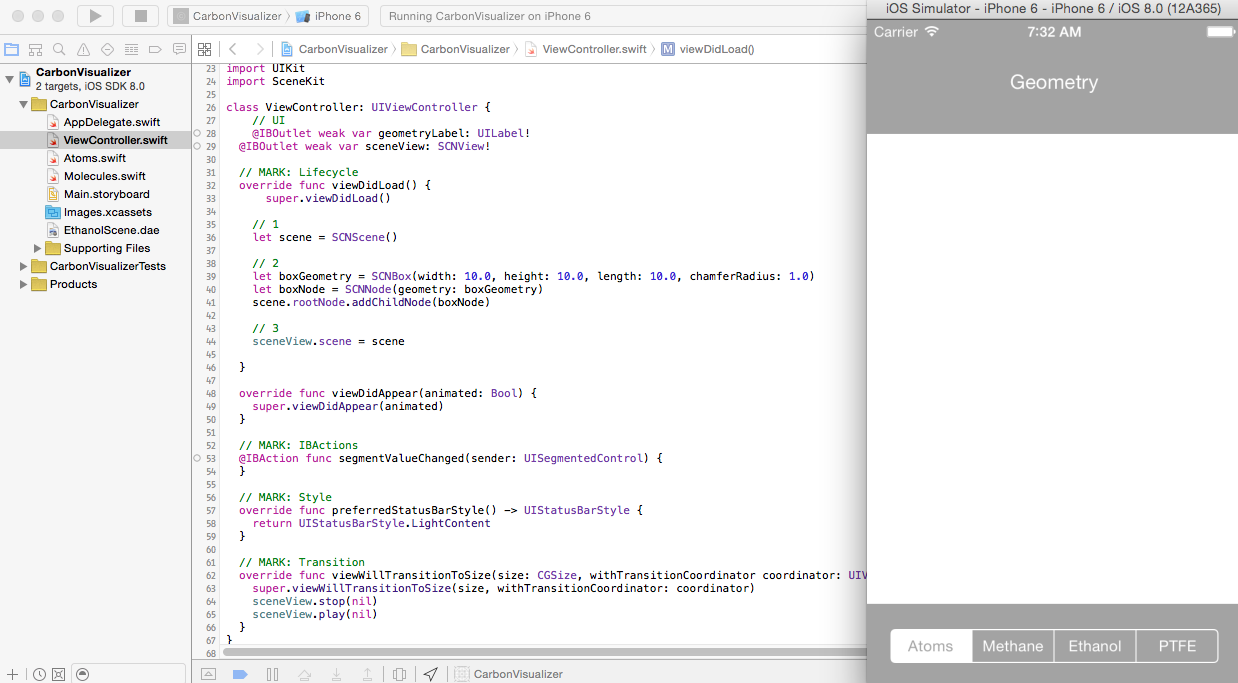The image size is (1238, 683).
Task: Toggle source-control status file filter
Action: [58, 674]
